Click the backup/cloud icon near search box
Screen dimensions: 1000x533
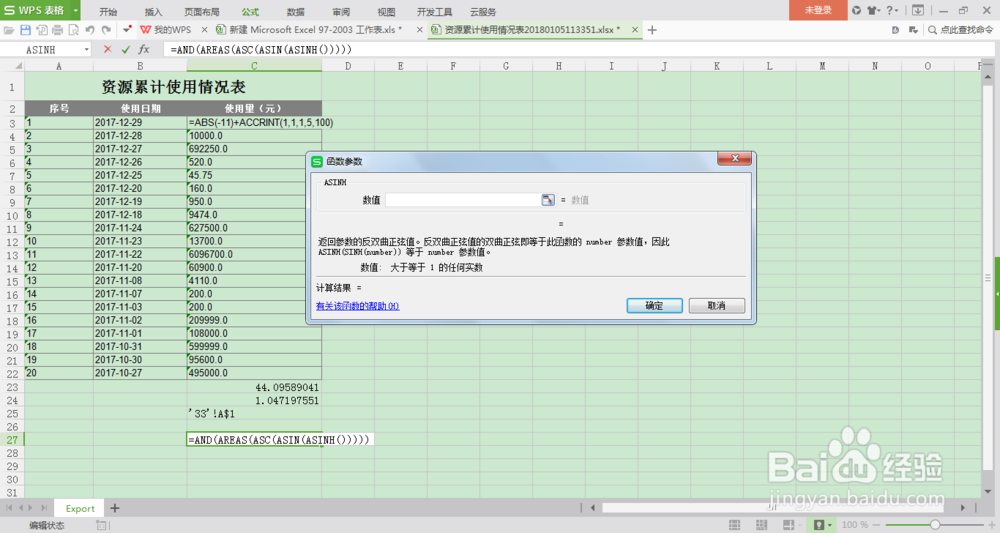pos(895,30)
